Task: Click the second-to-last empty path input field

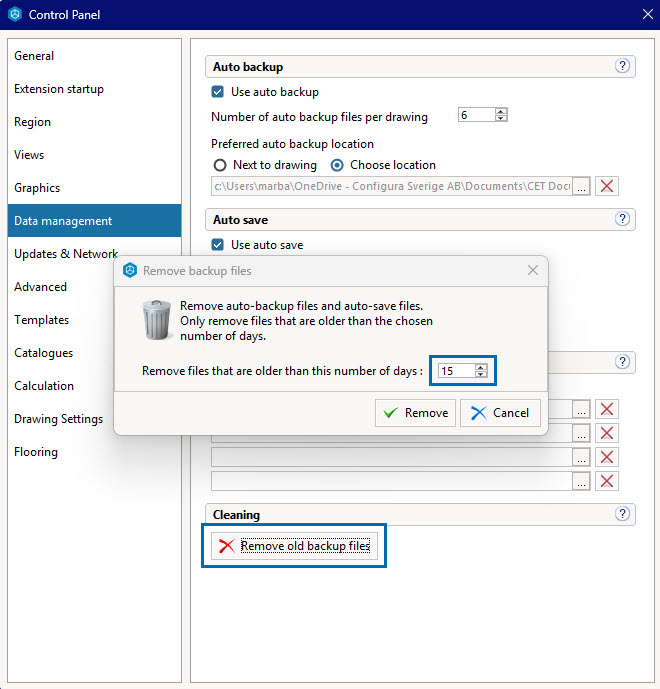Action: (x=392, y=457)
